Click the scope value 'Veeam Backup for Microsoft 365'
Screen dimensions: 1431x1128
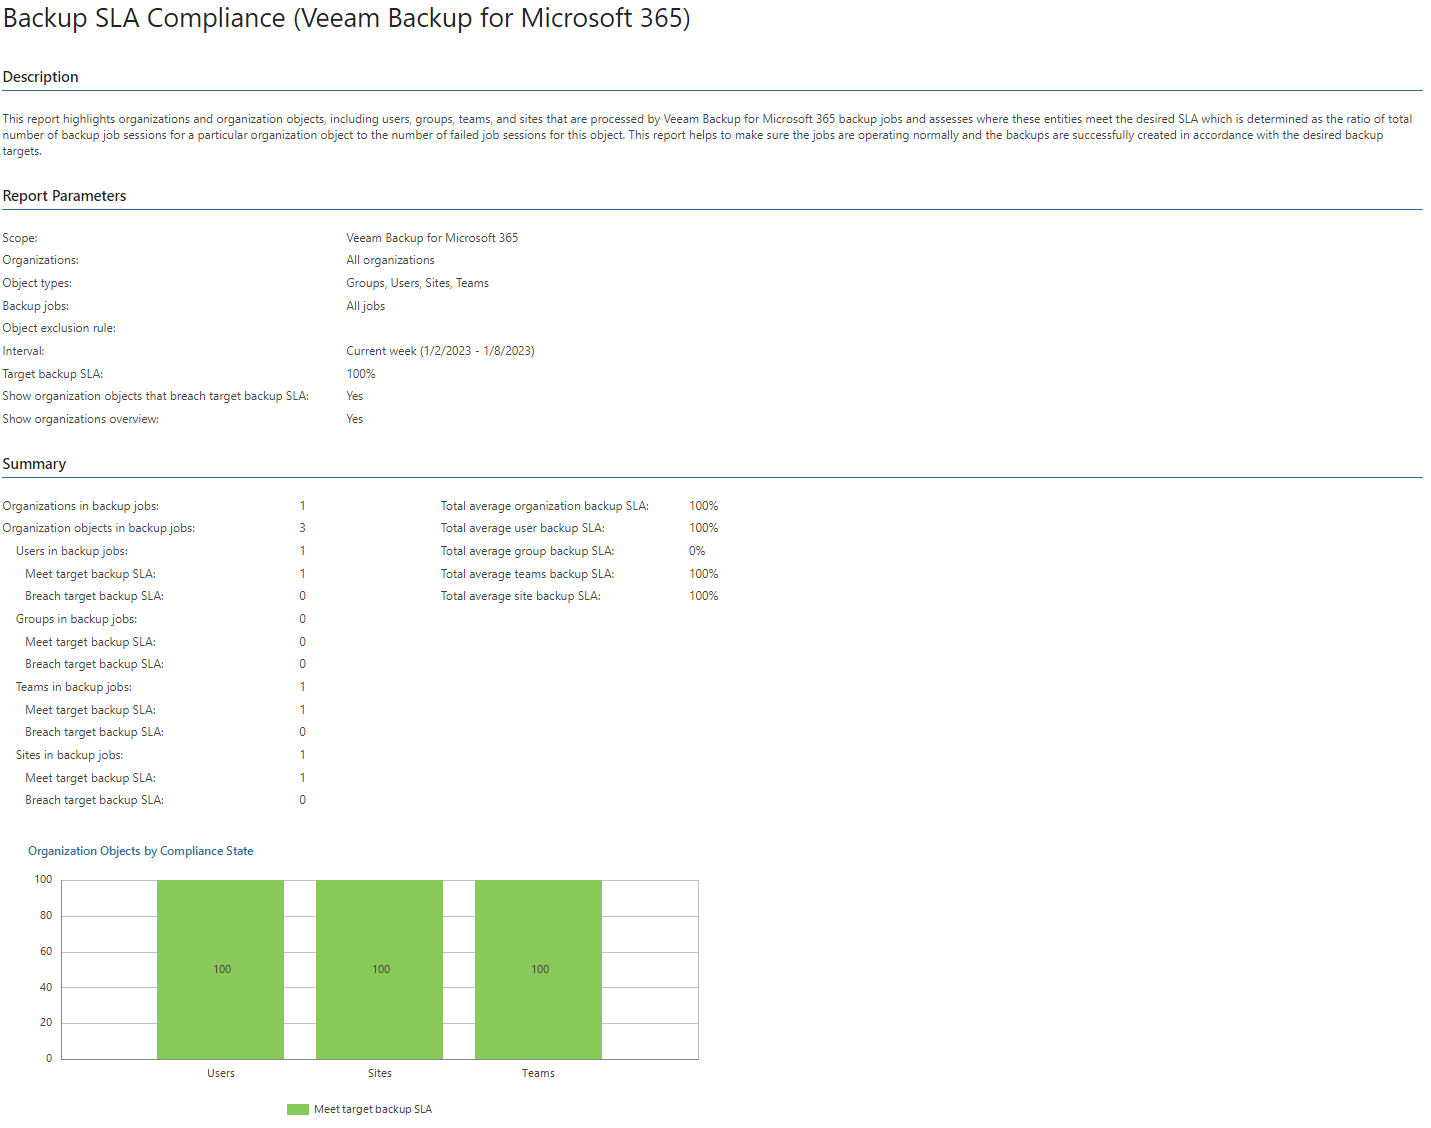(x=432, y=238)
